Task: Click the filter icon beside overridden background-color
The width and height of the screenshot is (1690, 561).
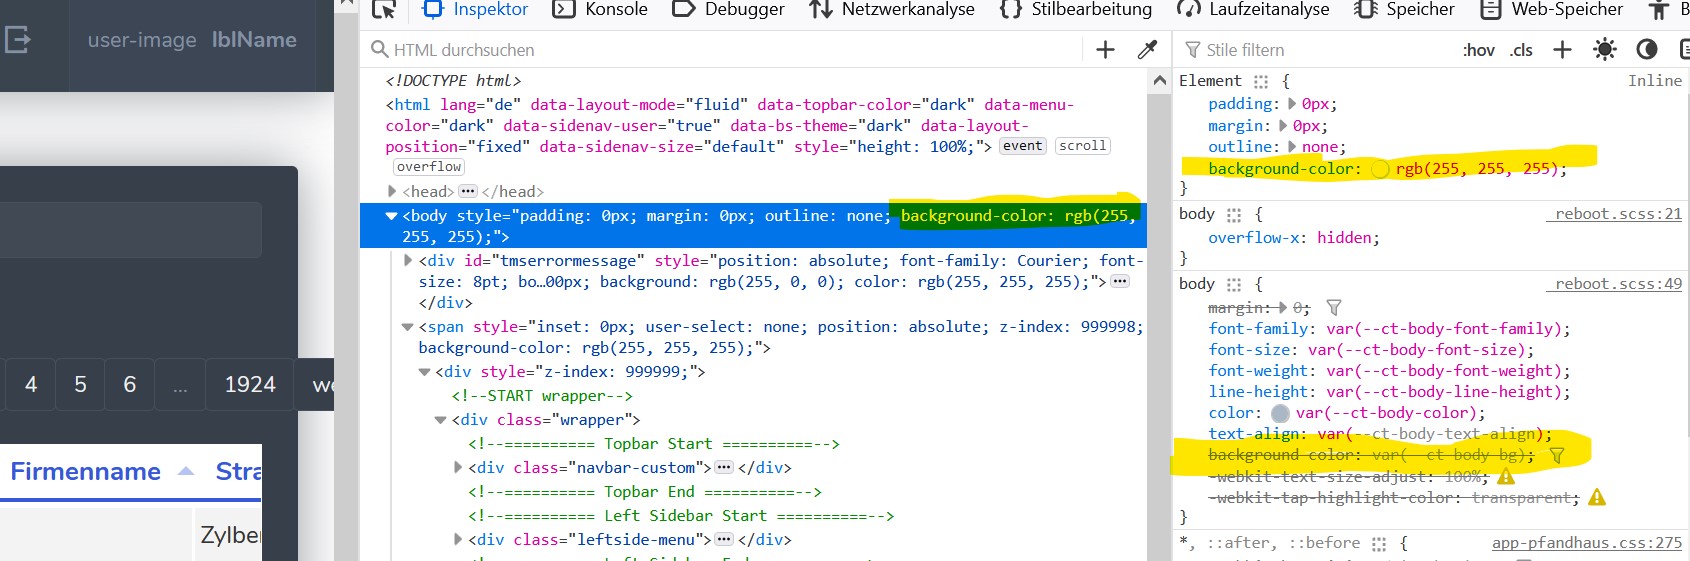Action: tap(1556, 455)
